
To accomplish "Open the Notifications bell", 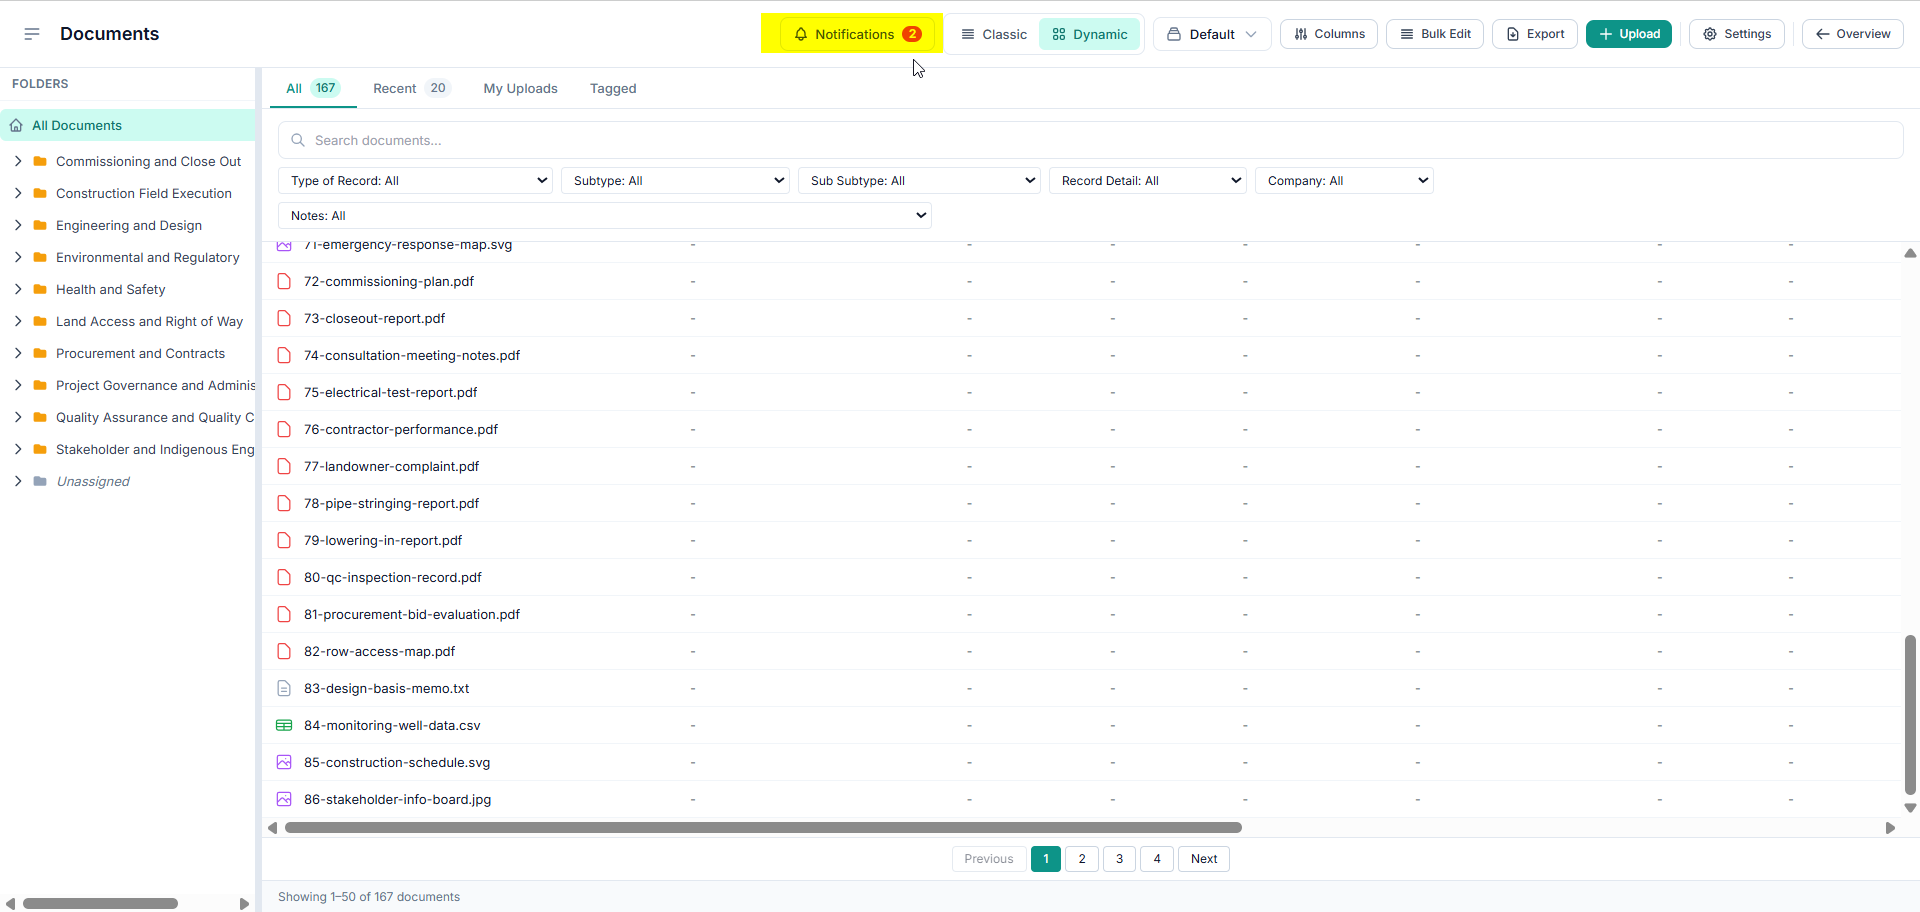I will [x=857, y=34].
